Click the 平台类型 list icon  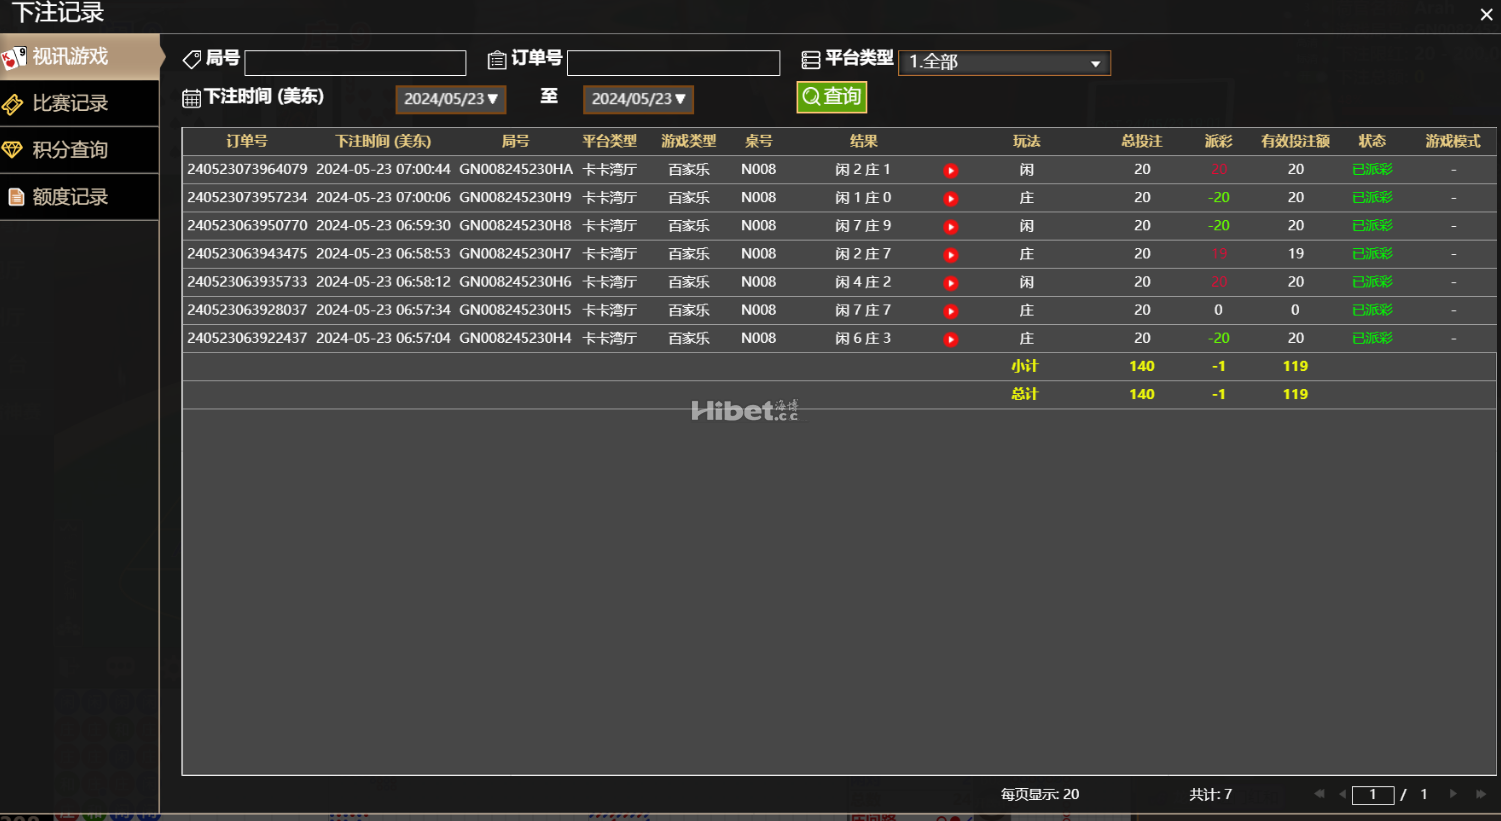811,60
